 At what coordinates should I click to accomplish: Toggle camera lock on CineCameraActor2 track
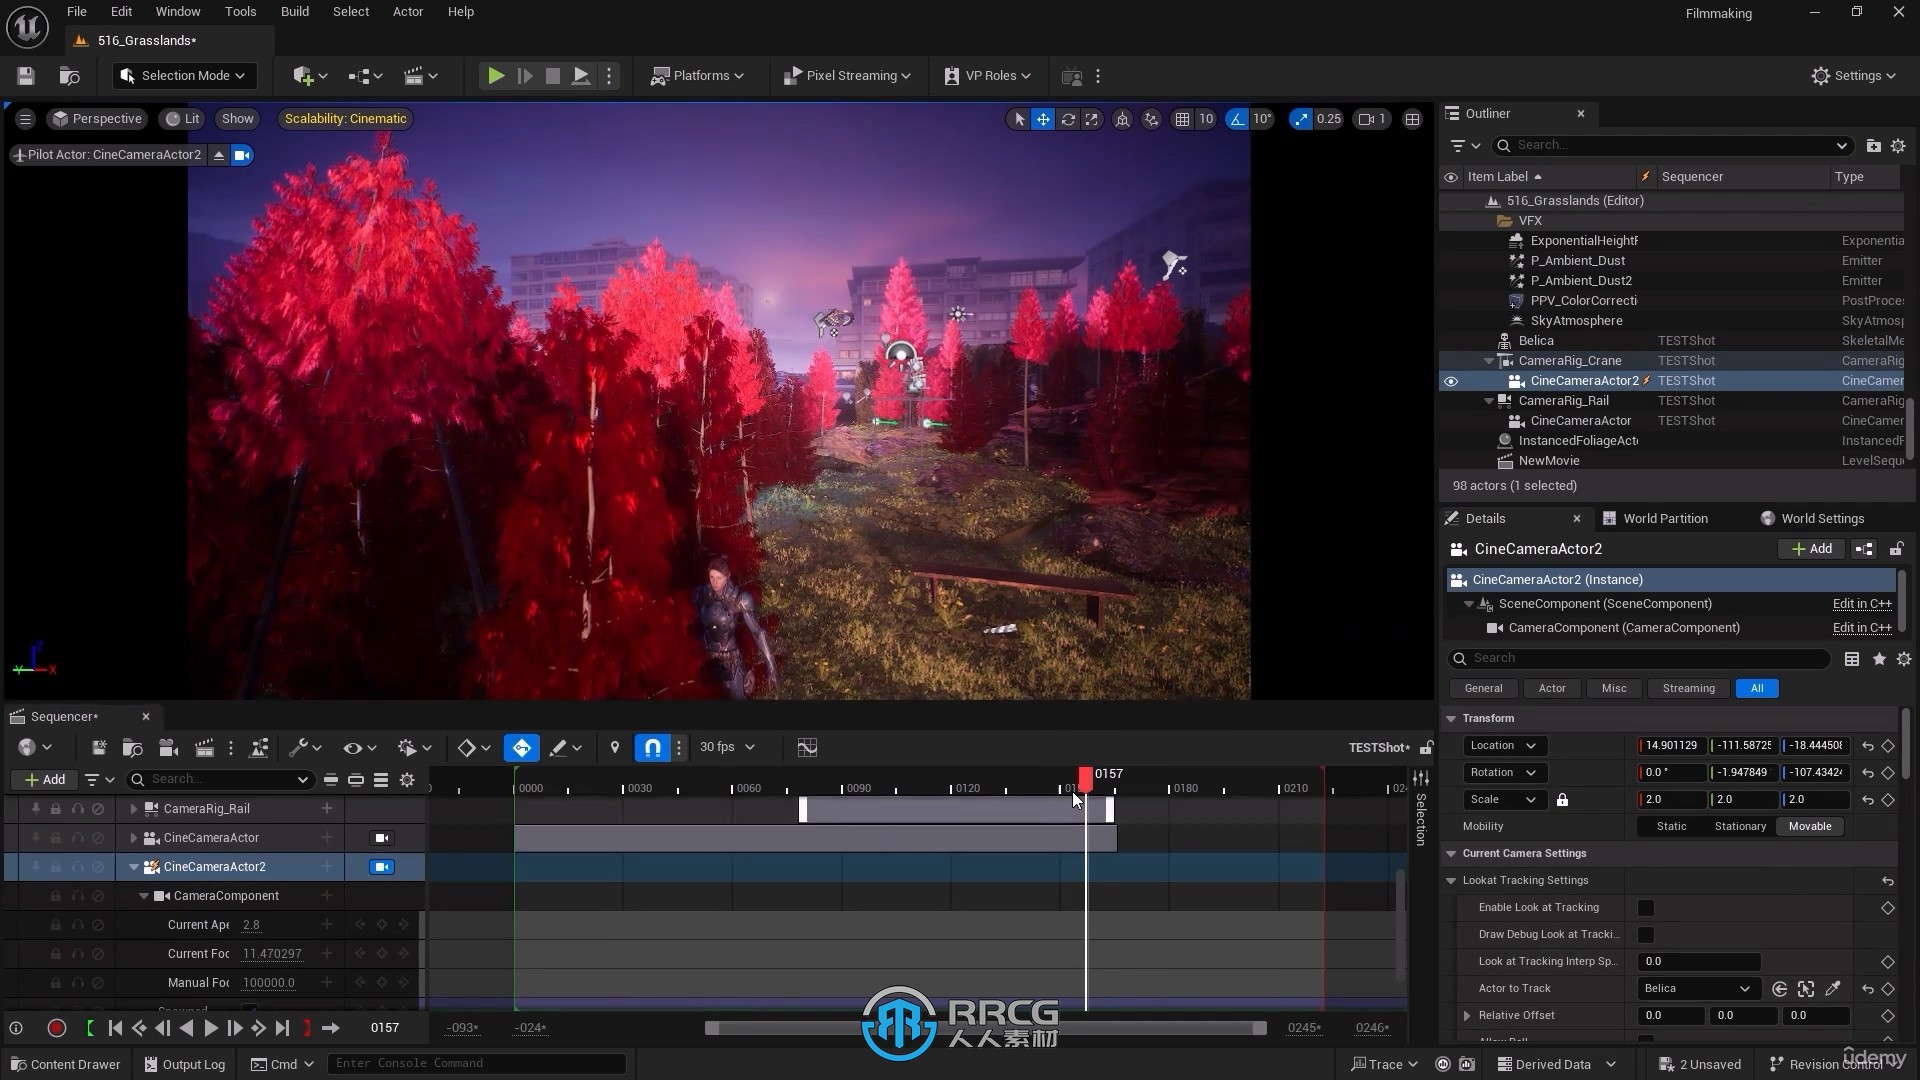click(x=382, y=867)
